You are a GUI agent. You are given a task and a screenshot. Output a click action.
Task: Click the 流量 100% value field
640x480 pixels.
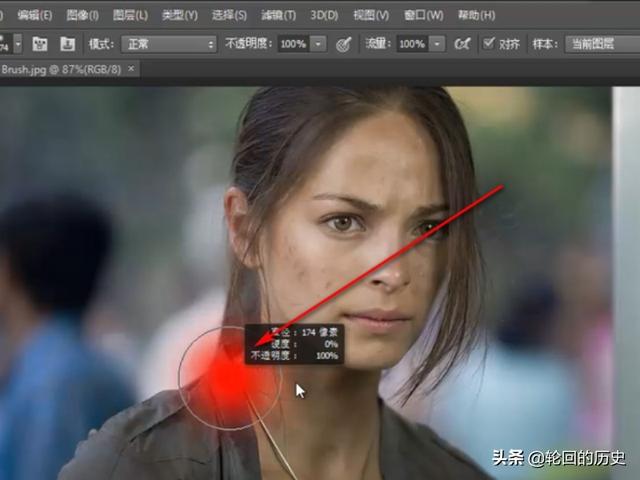point(412,44)
